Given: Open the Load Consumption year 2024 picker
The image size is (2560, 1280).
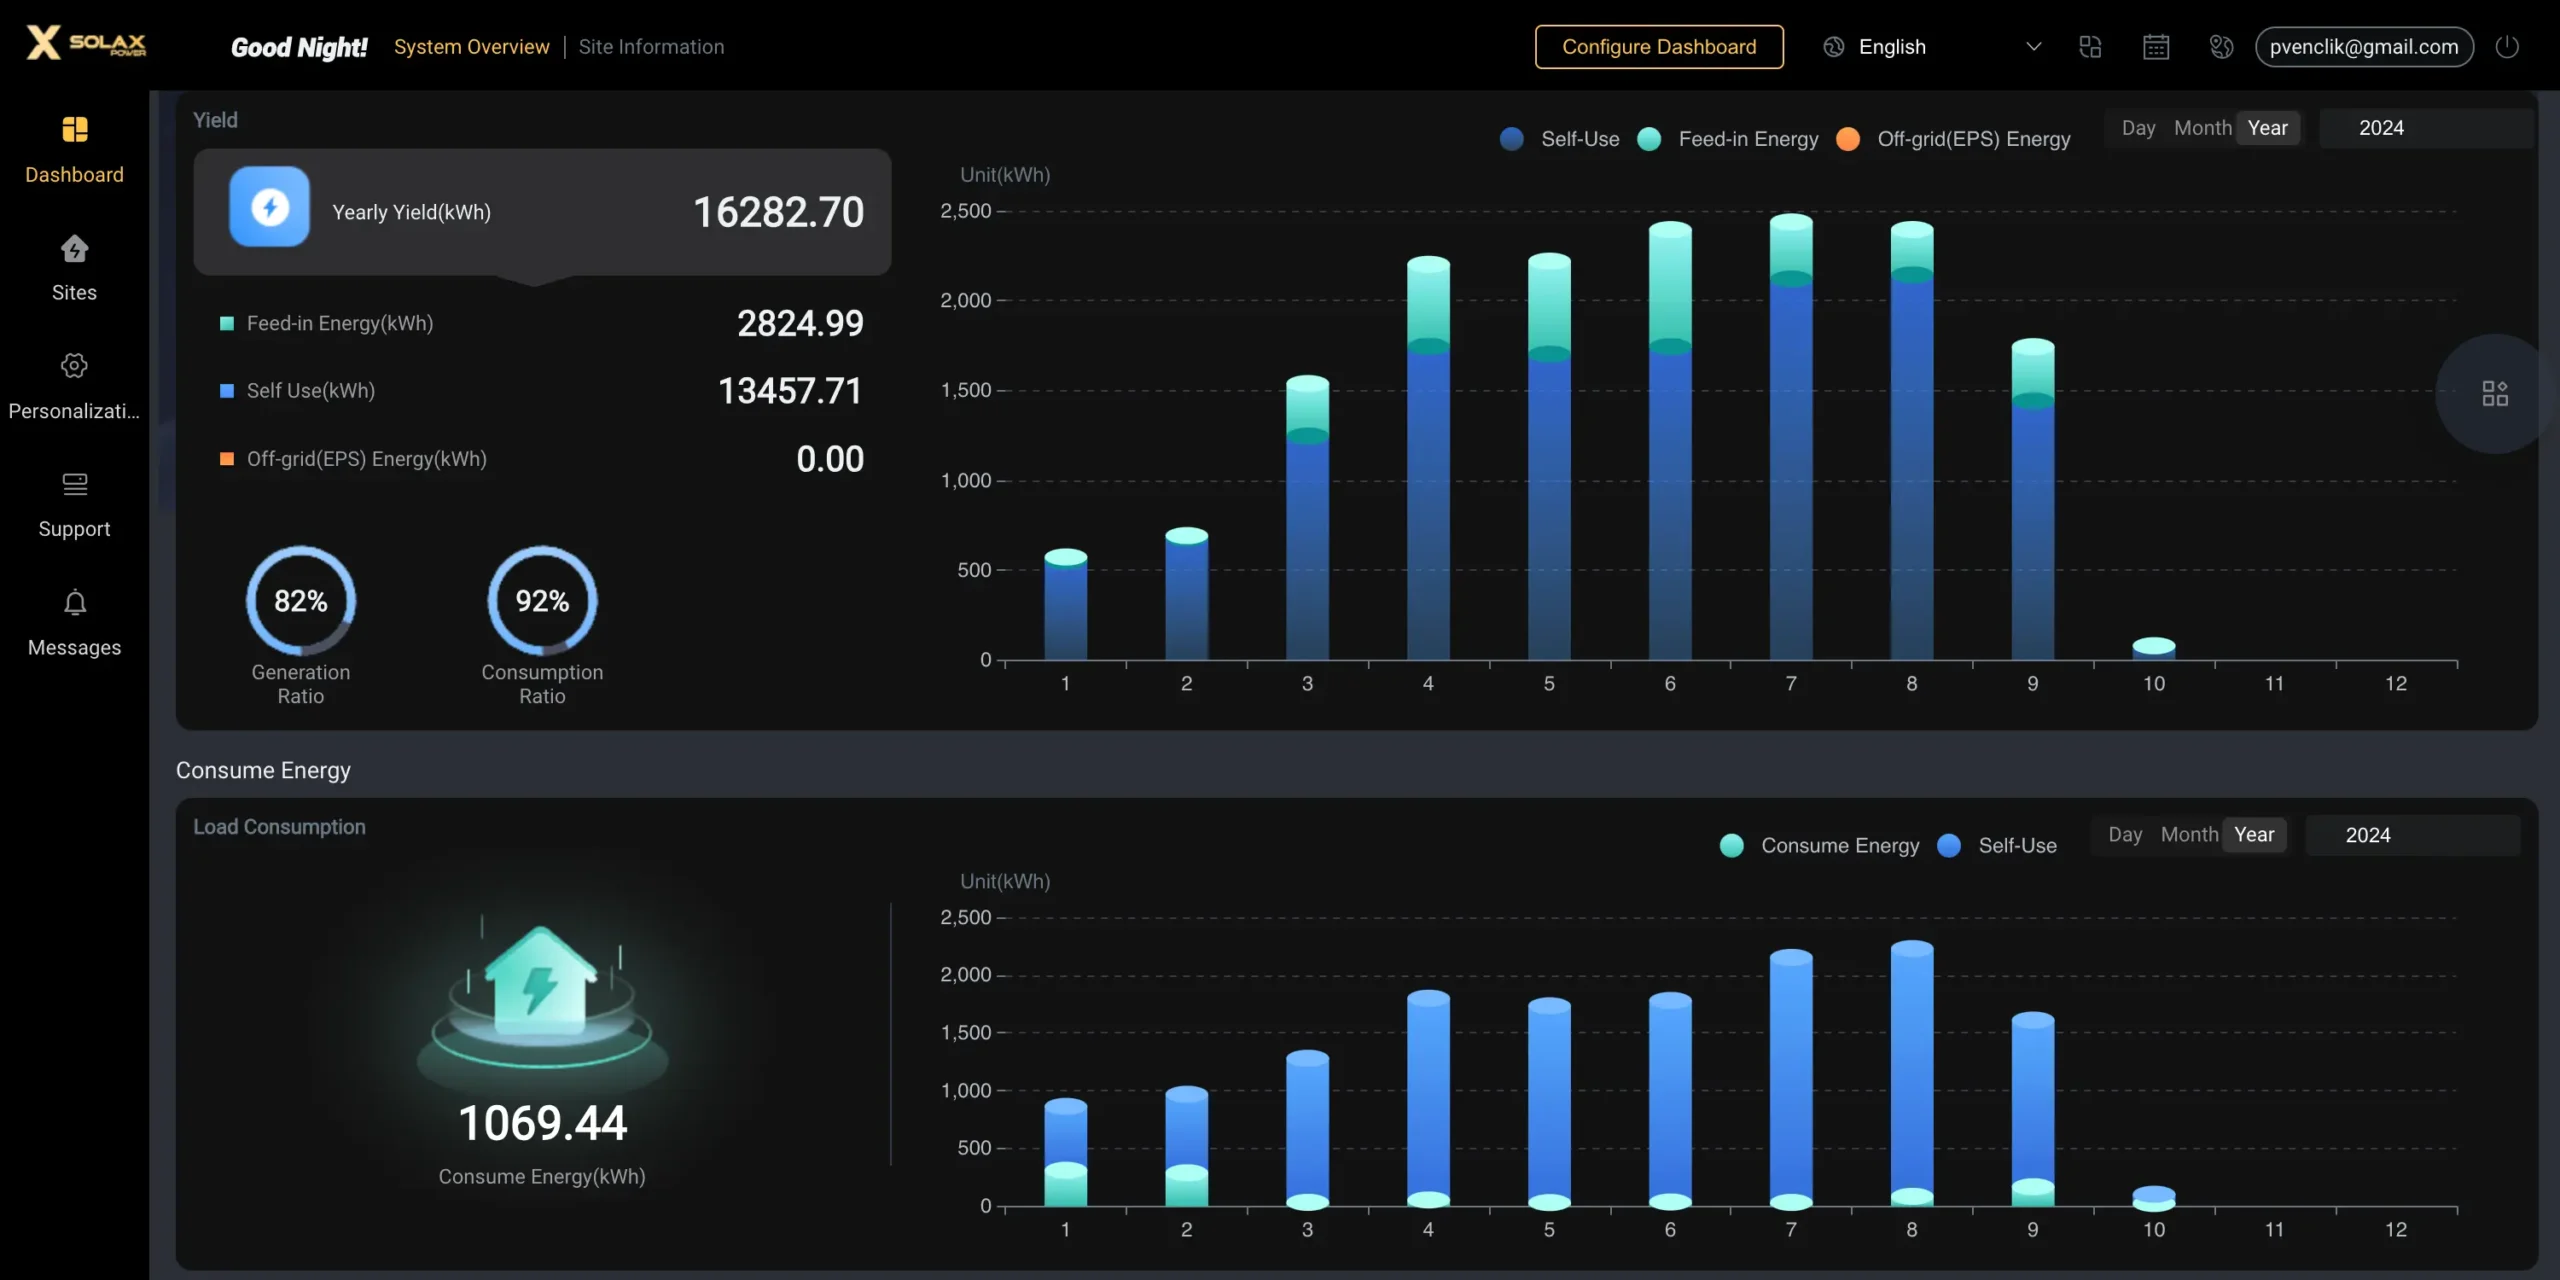Looking at the screenshot, I should coord(2413,835).
